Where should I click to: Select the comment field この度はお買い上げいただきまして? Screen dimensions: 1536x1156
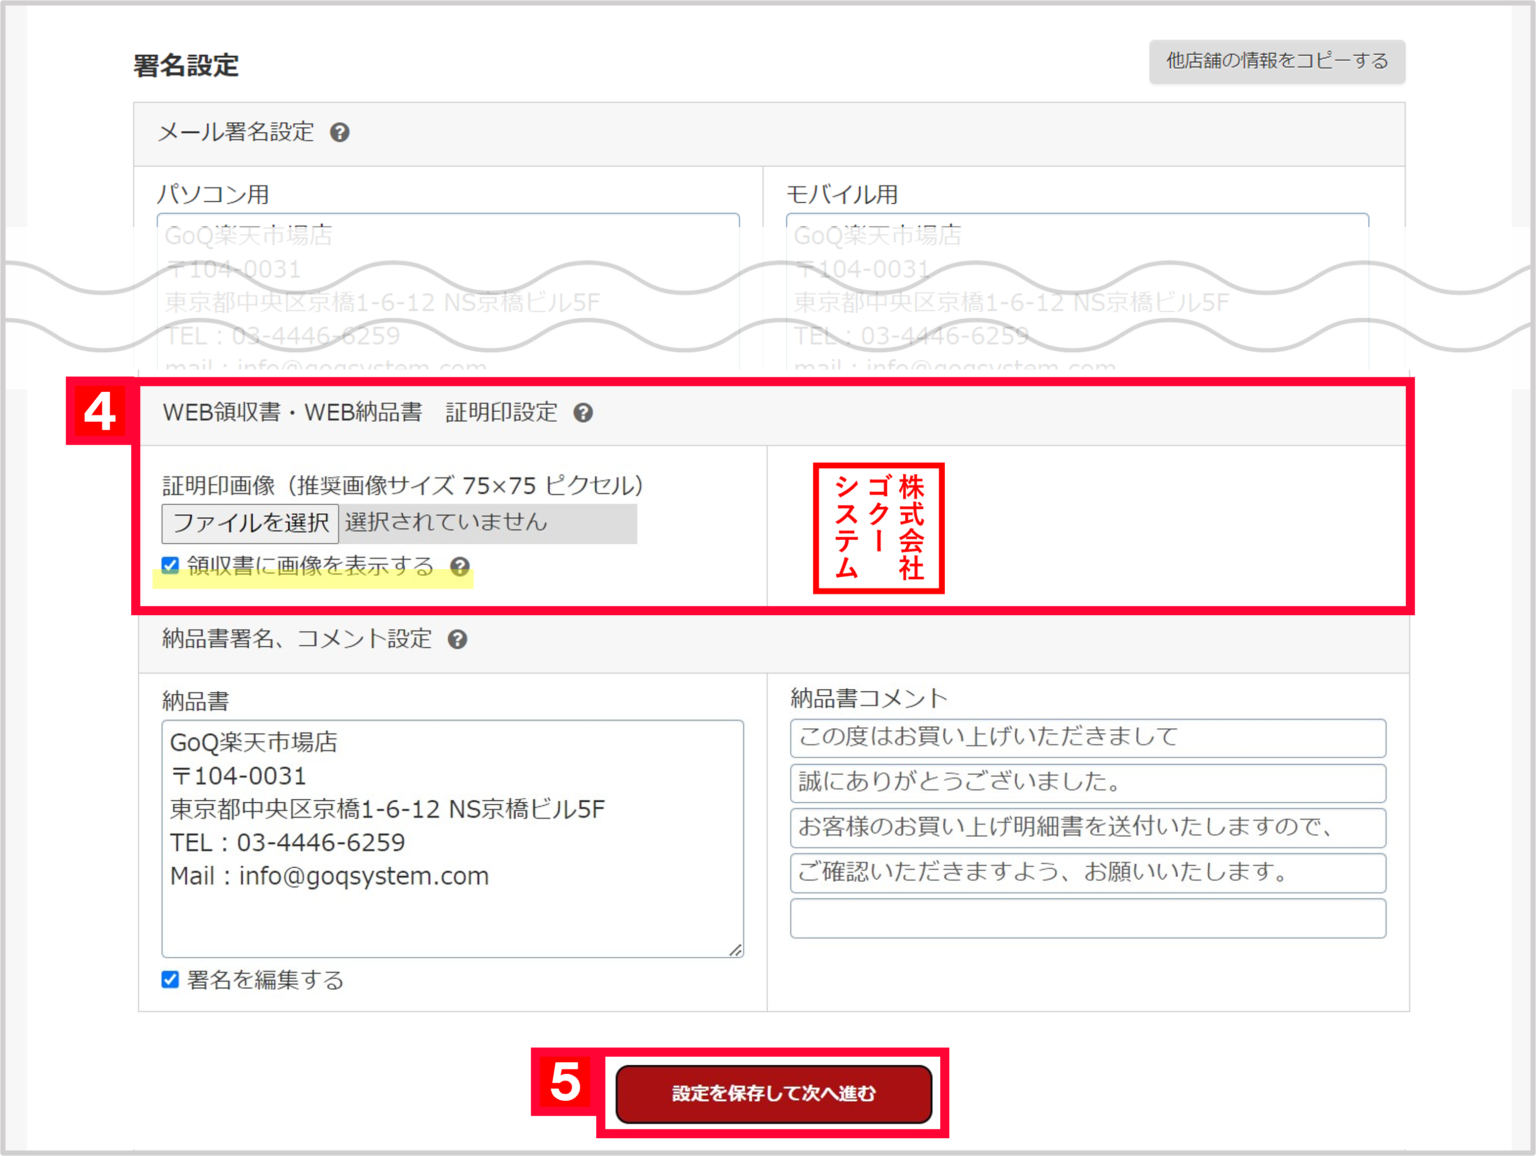click(x=1087, y=738)
